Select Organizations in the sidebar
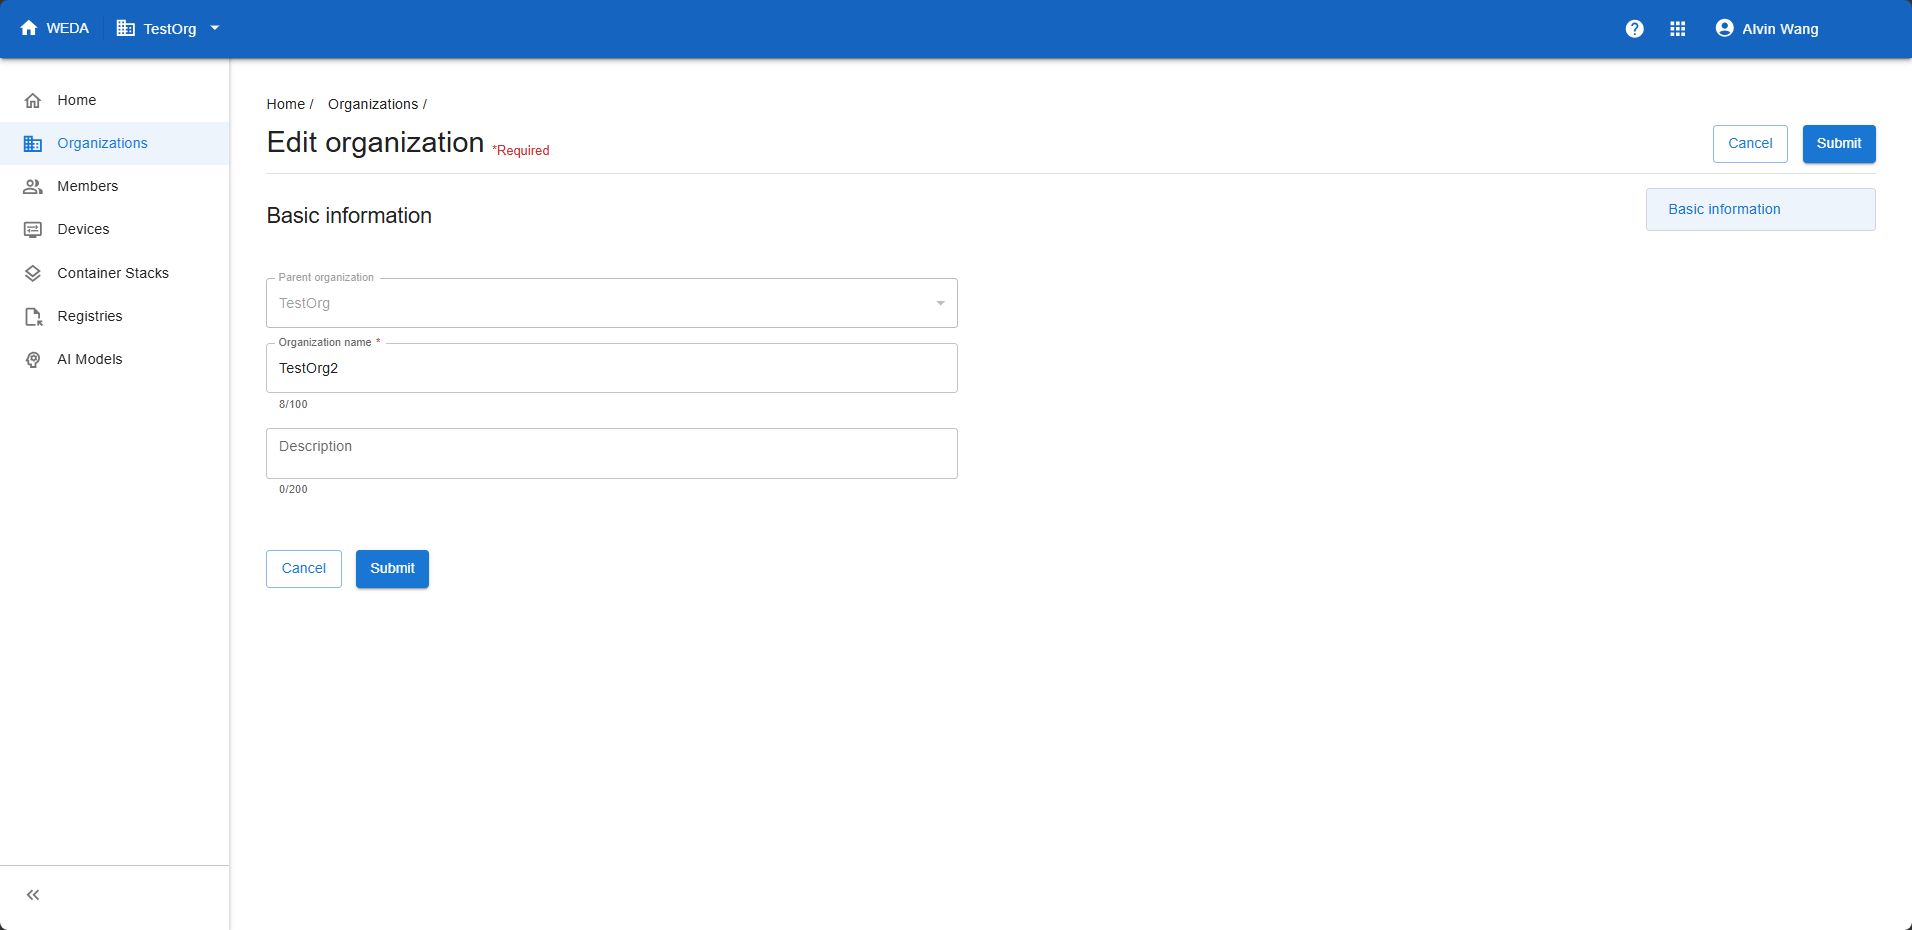 (115, 143)
